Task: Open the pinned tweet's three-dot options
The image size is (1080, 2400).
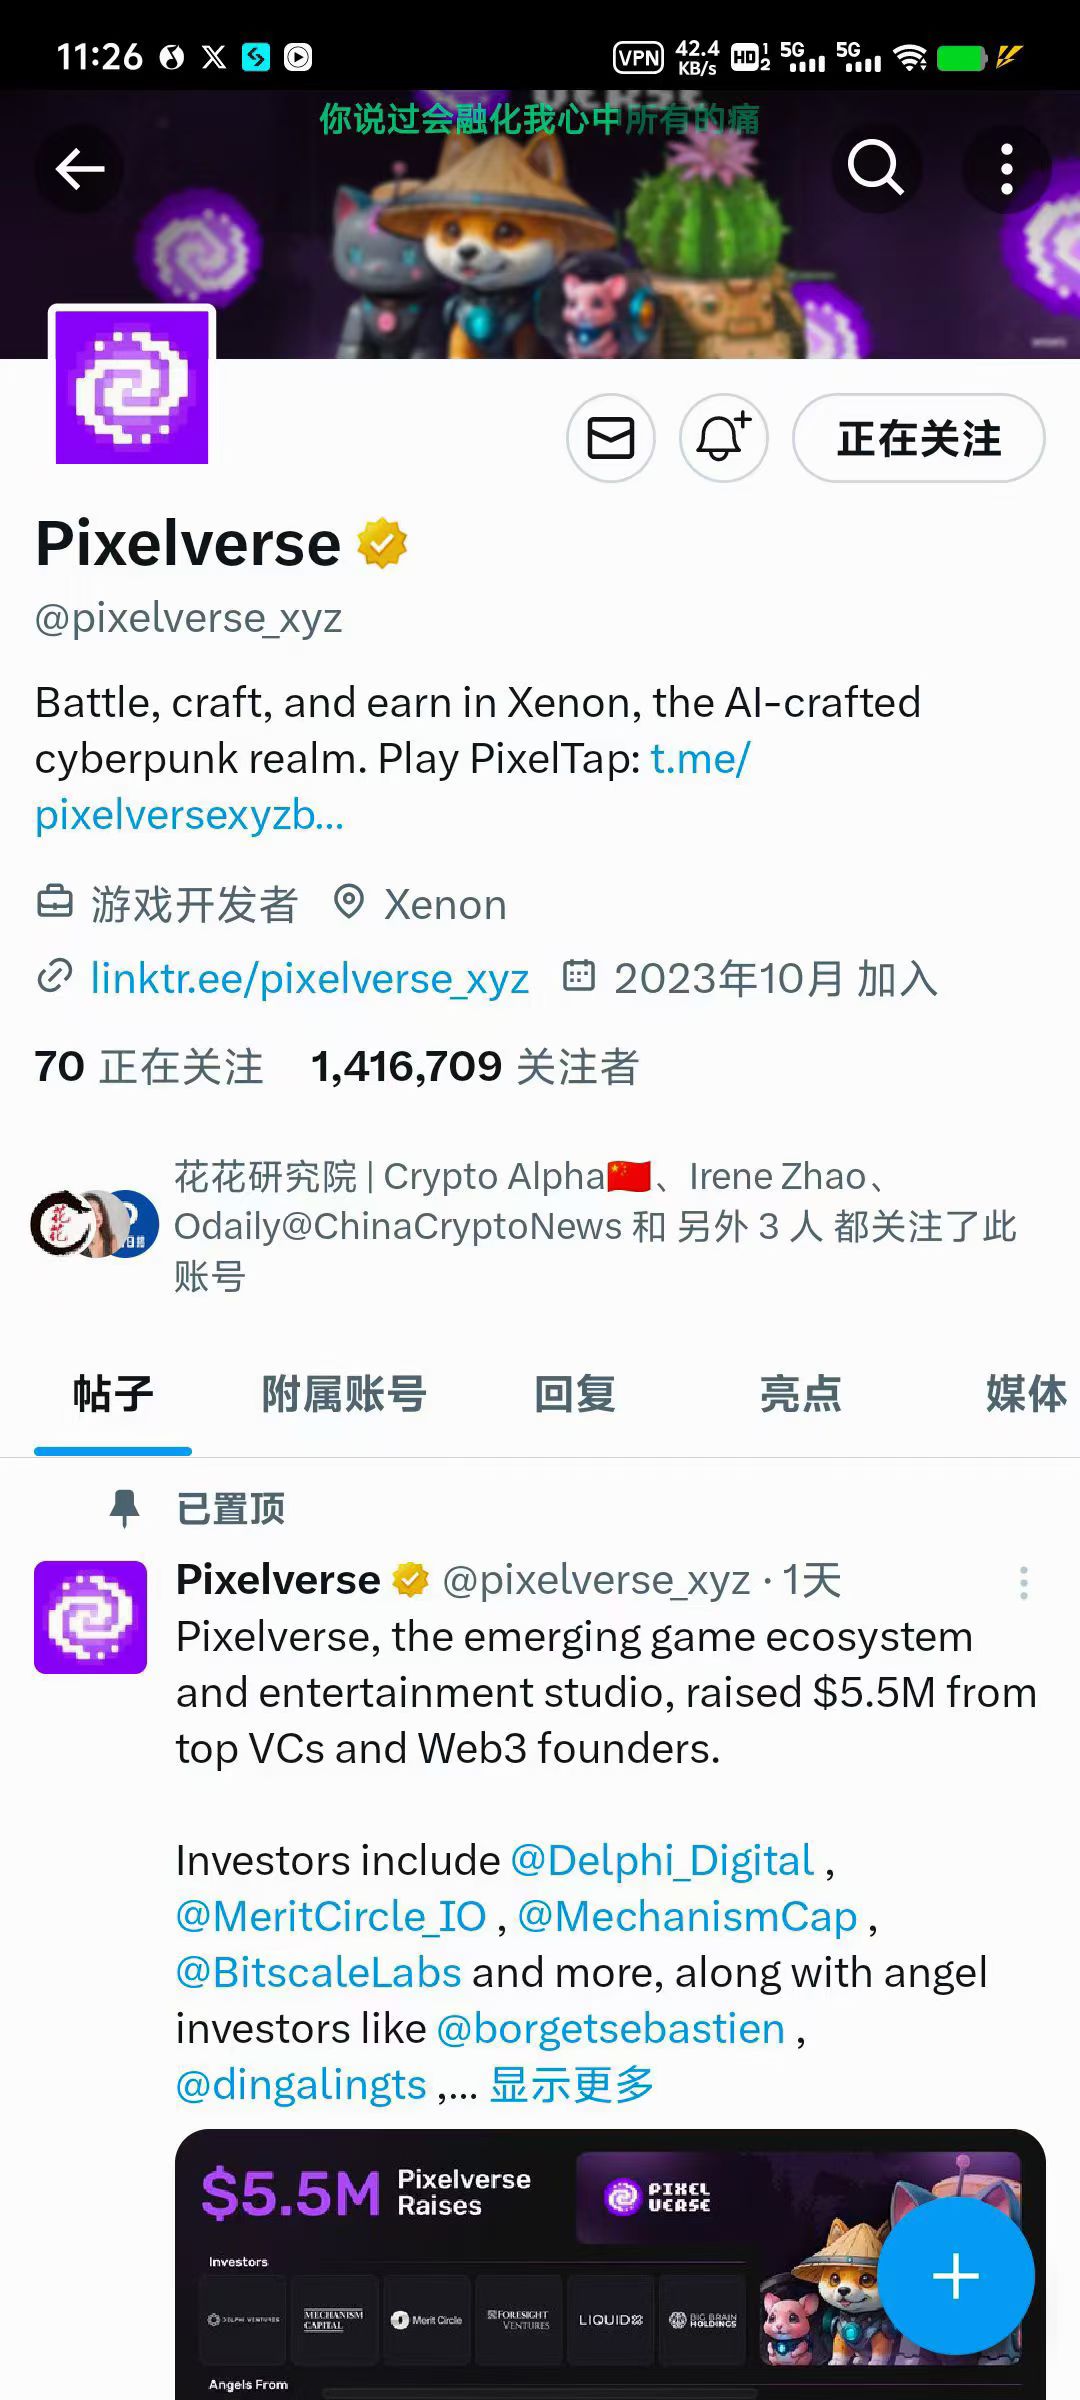Action: tap(1023, 1583)
